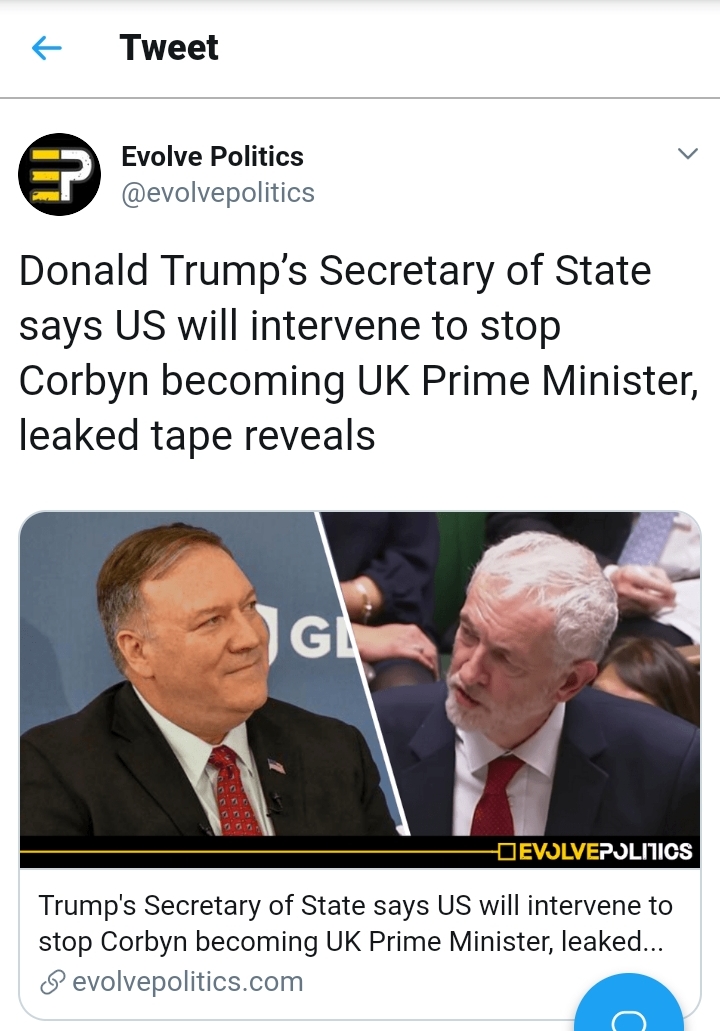Click the chain link icon beside evolvepolitics.com
This screenshot has width=720, height=1031.
point(52,982)
